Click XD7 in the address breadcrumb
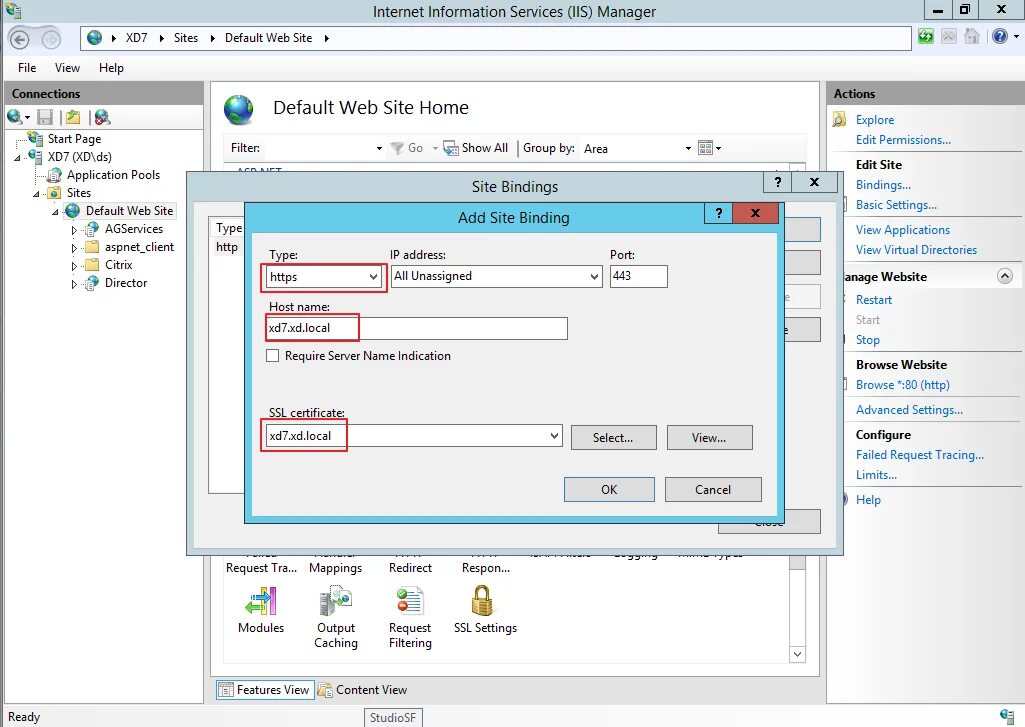 click(137, 38)
